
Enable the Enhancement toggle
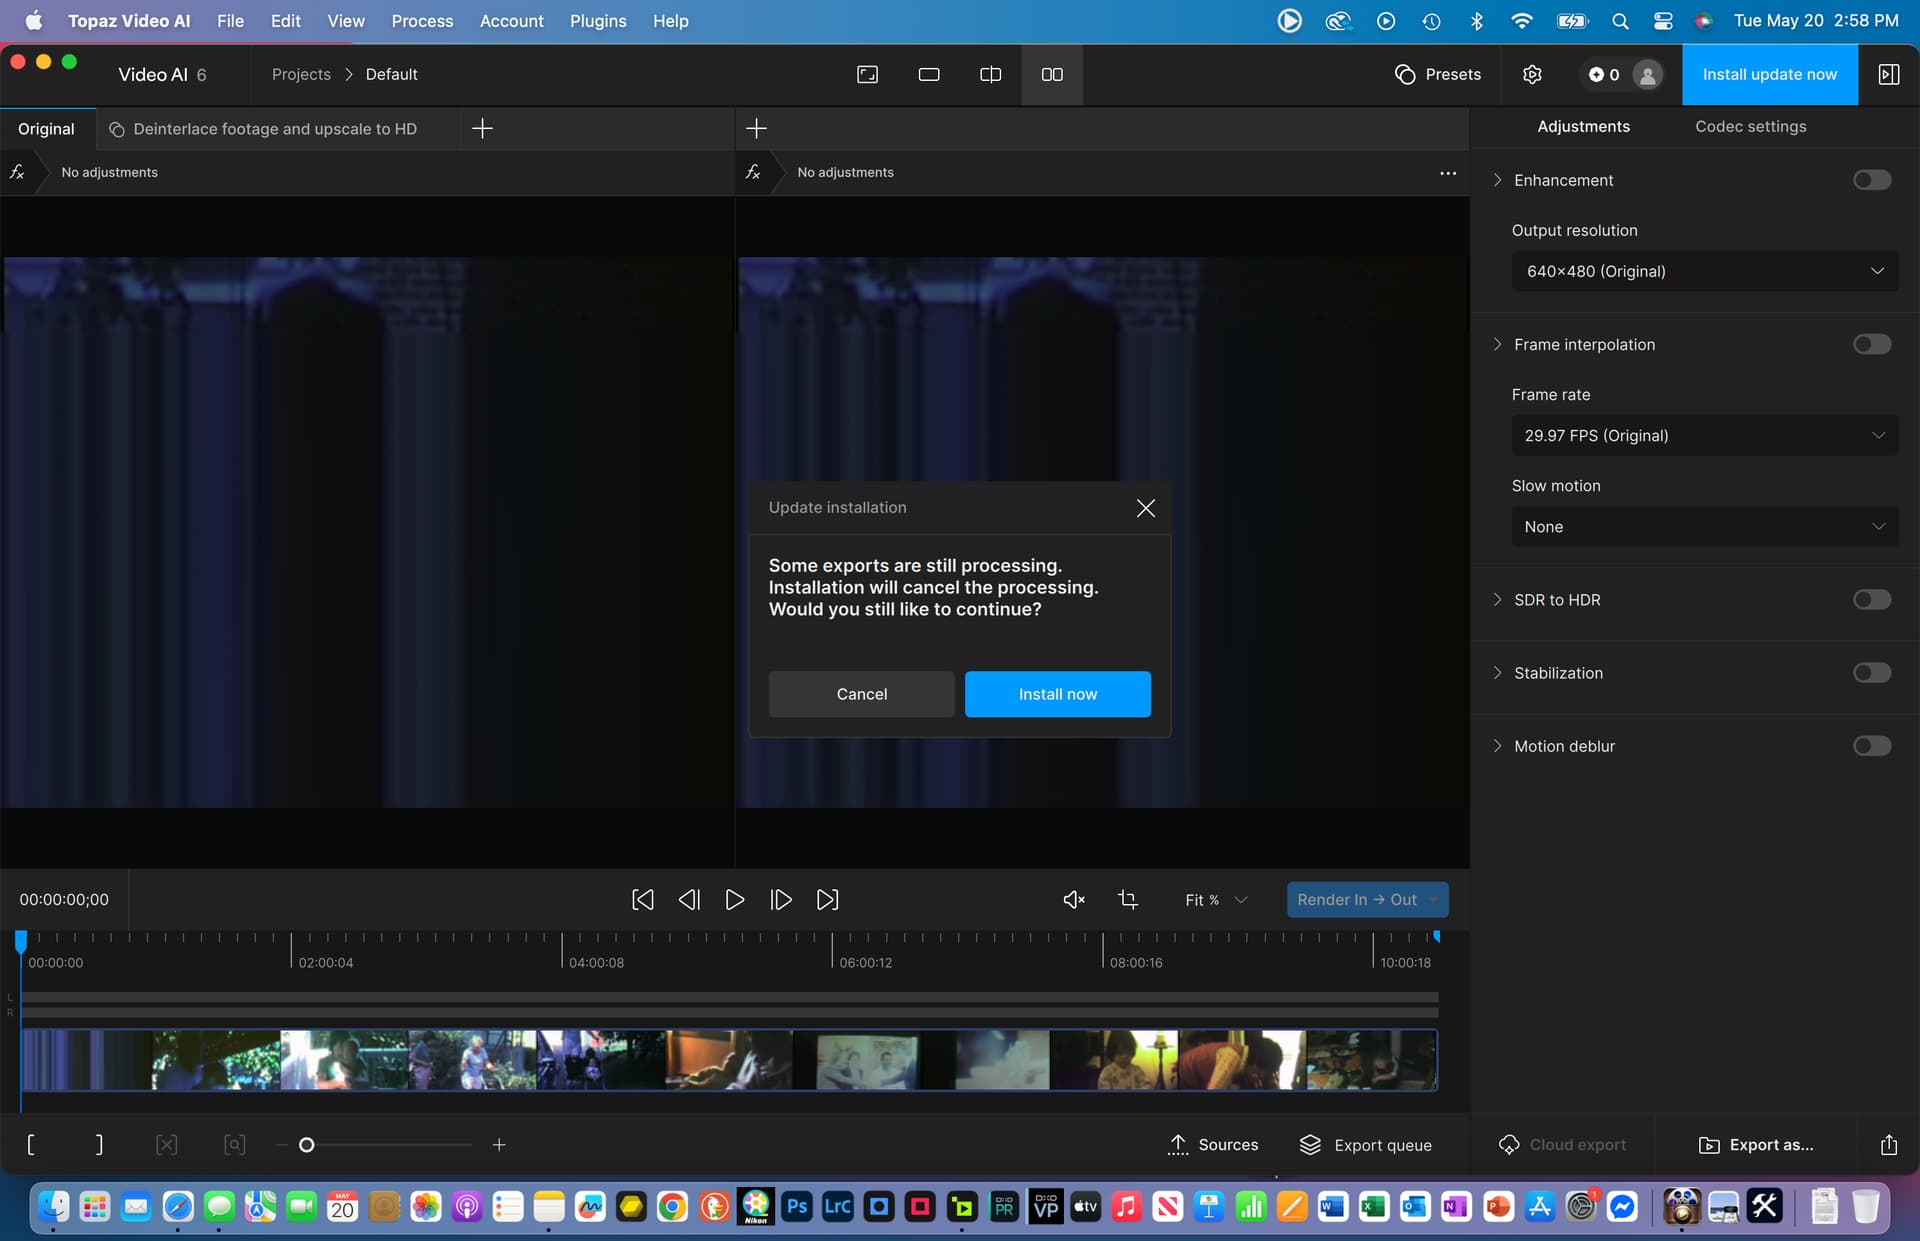(x=1871, y=180)
